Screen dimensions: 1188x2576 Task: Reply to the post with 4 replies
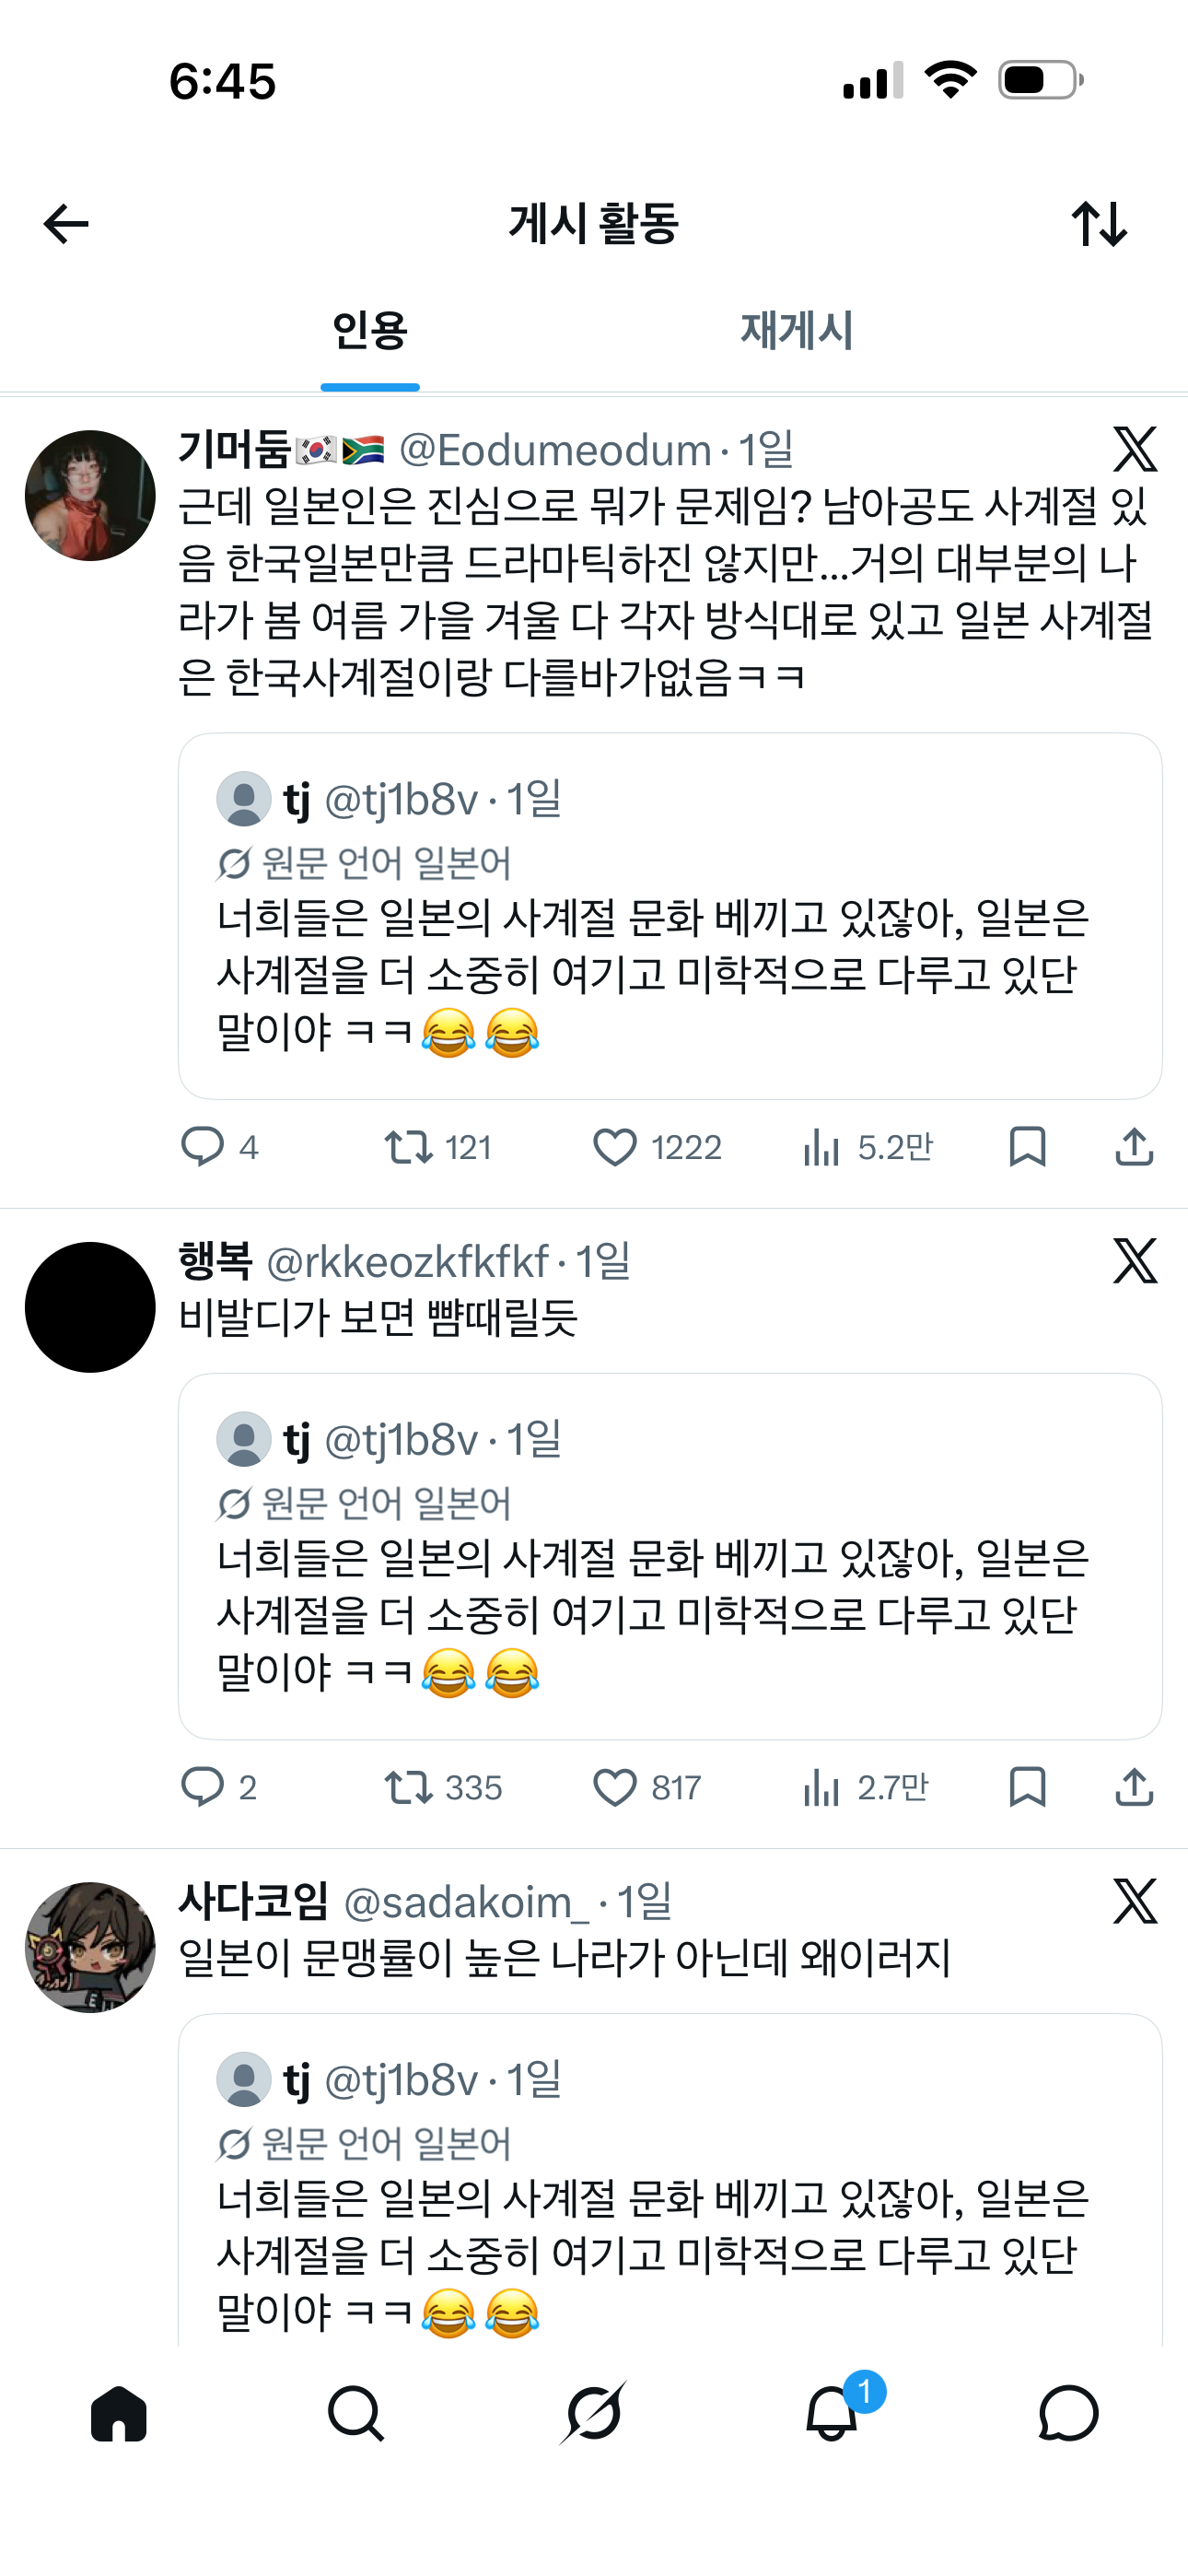[x=202, y=1147]
